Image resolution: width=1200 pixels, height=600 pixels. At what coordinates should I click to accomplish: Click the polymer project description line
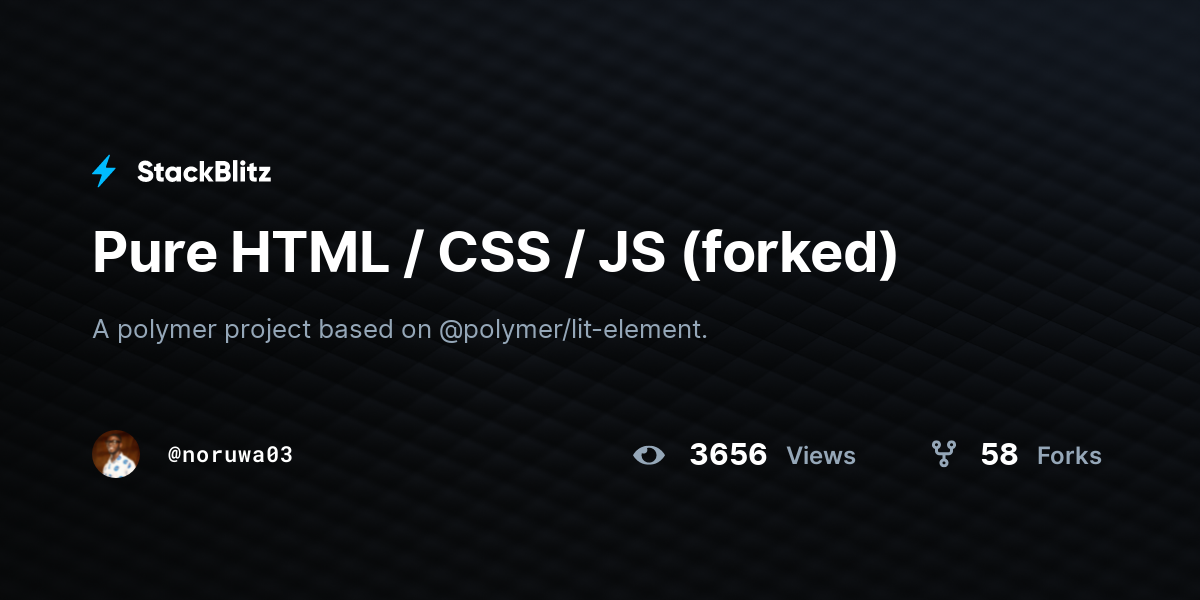pyautogui.click(x=400, y=330)
